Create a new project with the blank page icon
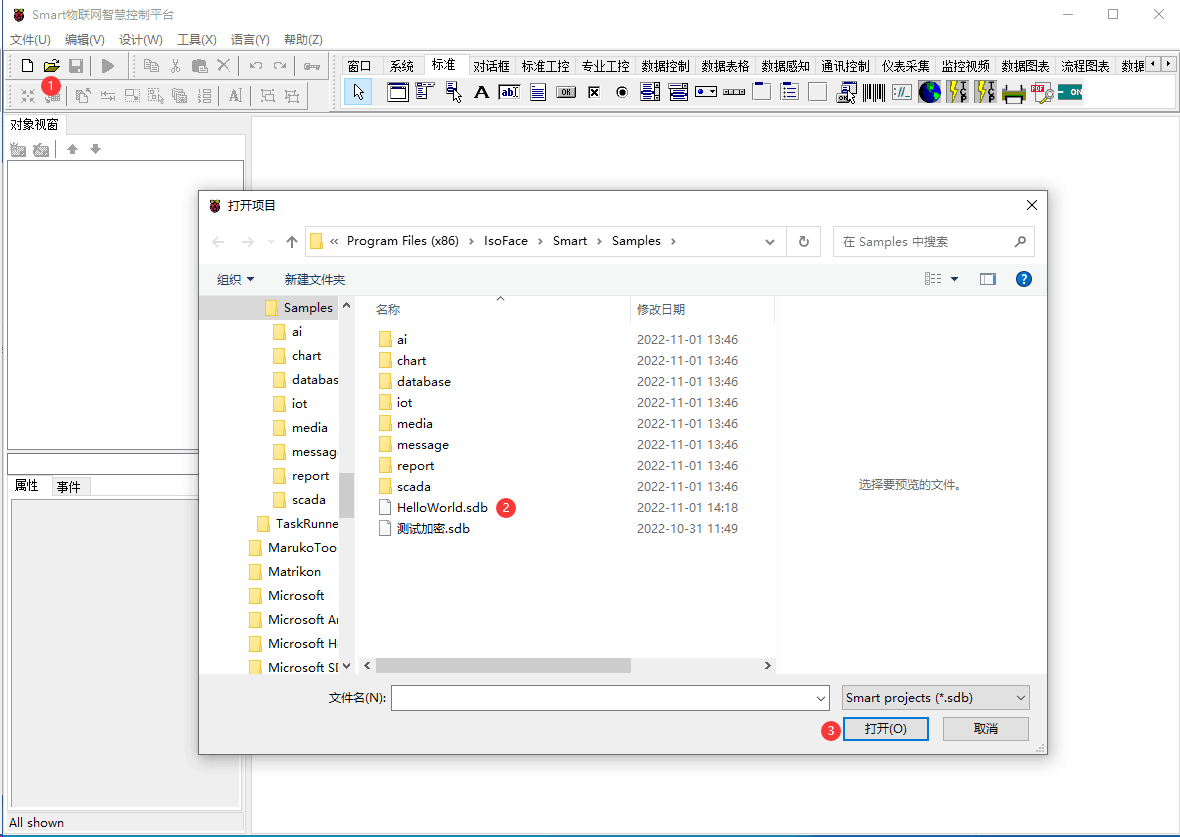This screenshot has height=837, width=1180. [x=27, y=66]
